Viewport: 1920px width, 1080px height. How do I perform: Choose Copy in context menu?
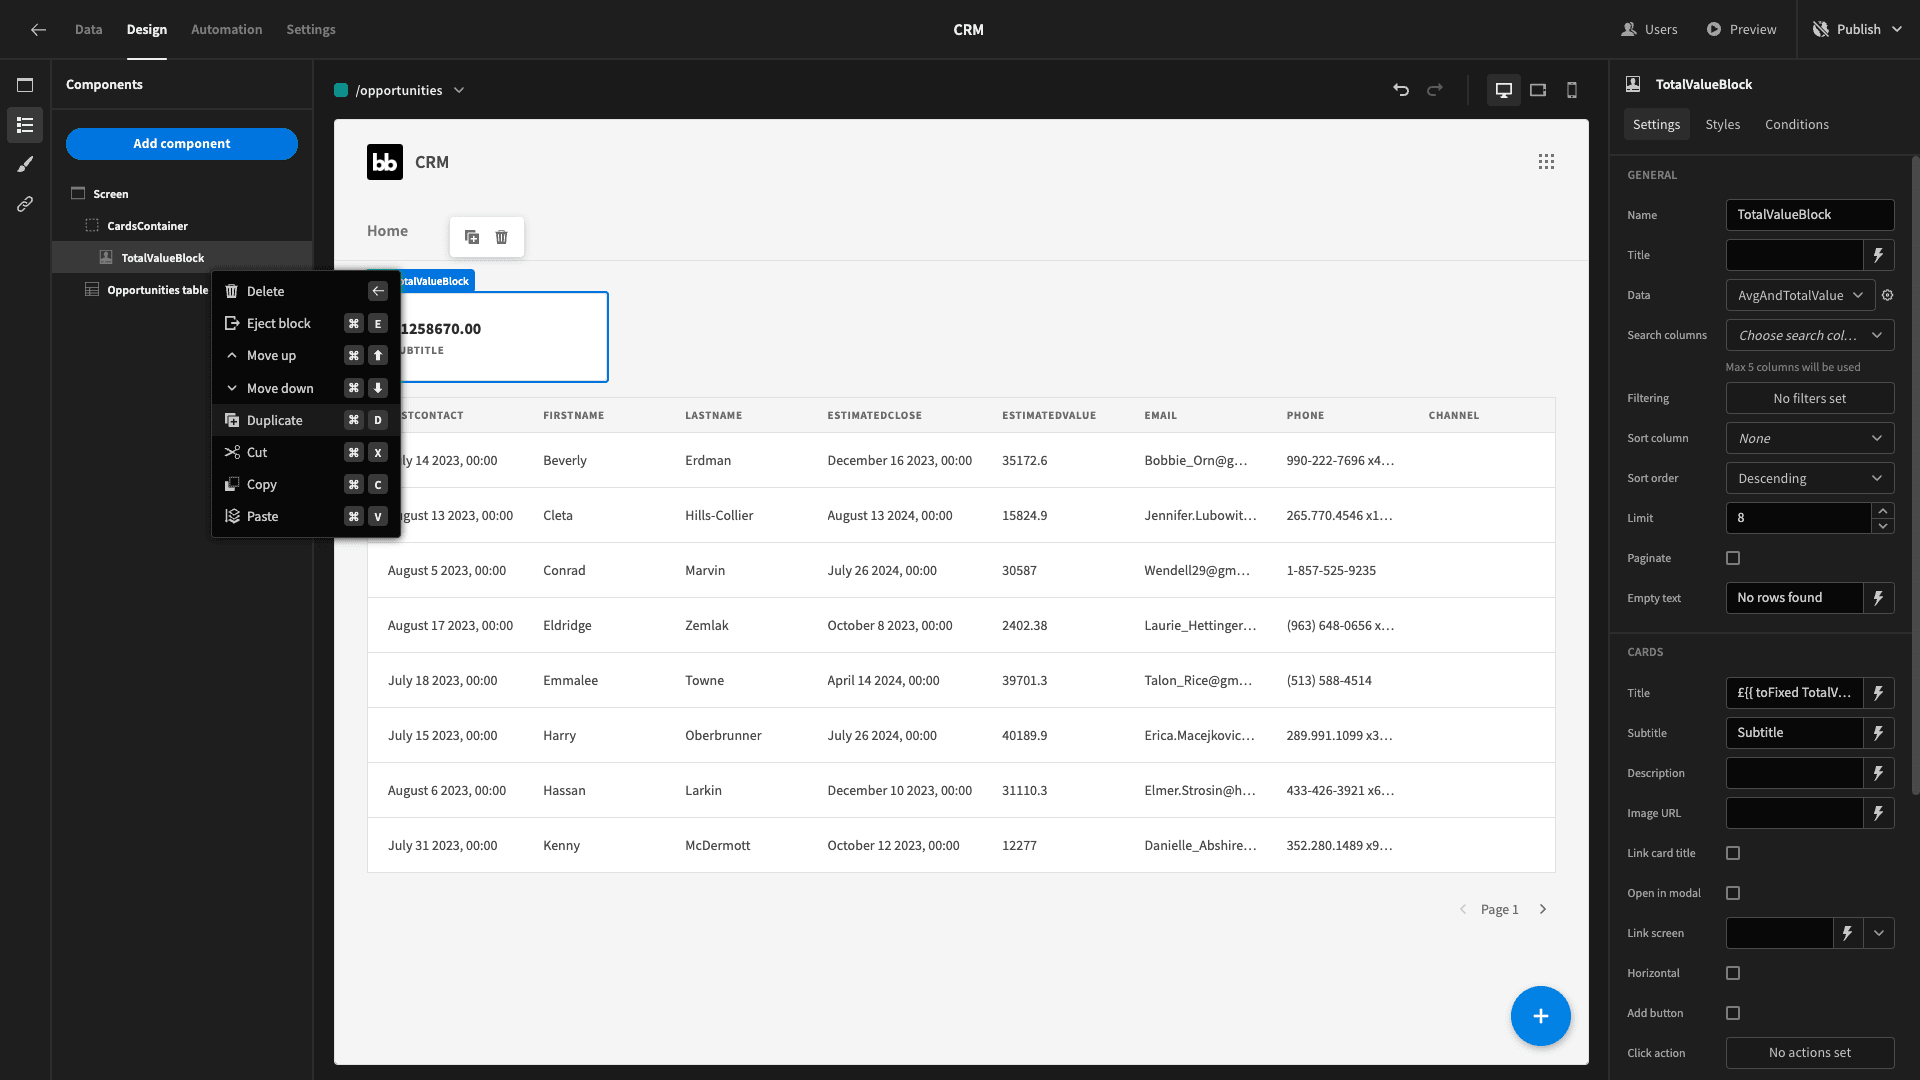306,484
